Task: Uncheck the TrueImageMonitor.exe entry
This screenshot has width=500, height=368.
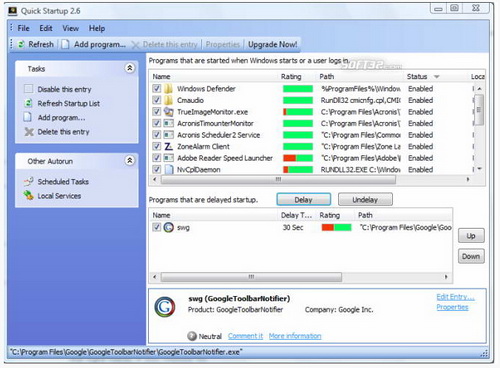Action: tap(157, 112)
